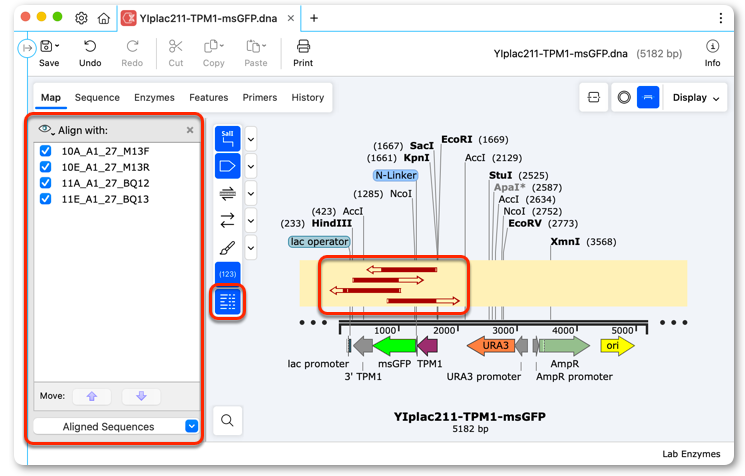Switch to the History tab
This screenshot has height=476, width=745.
pyautogui.click(x=307, y=97)
